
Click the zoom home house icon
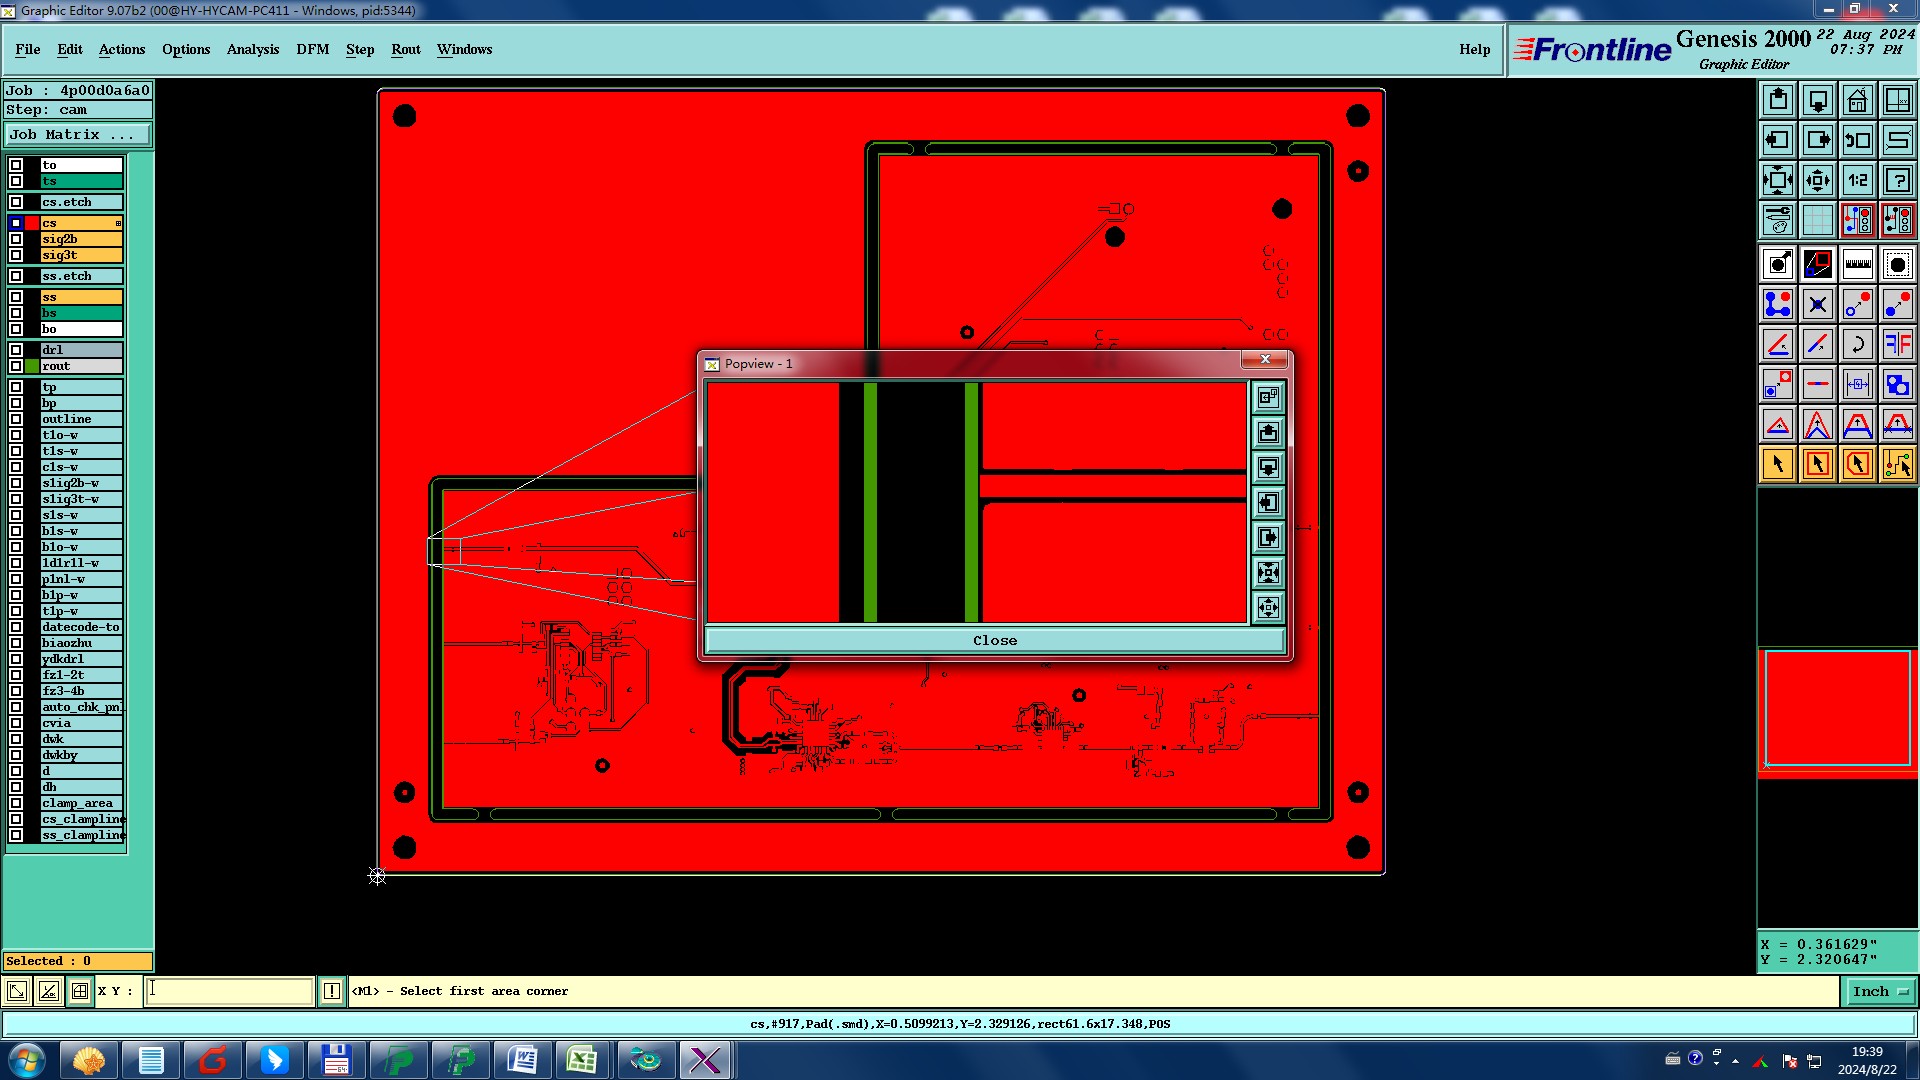click(1857, 100)
